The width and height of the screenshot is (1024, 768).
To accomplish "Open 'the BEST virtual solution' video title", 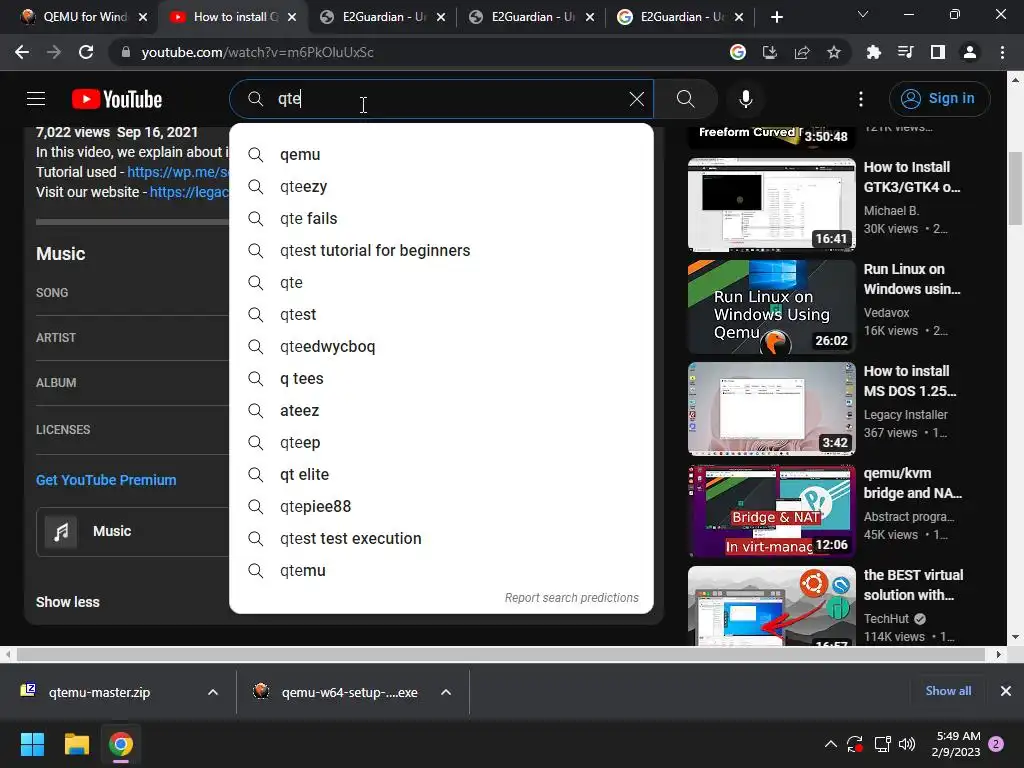I will pyautogui.click(x=913, y=584).
